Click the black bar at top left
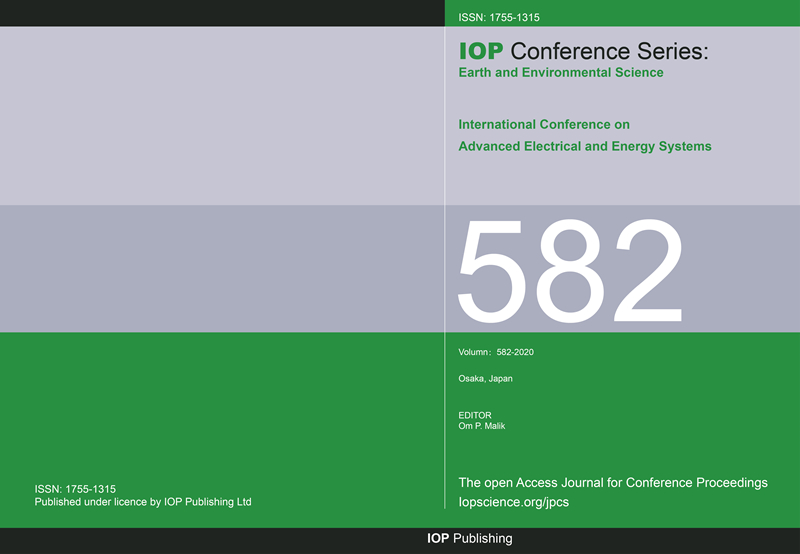This screenshot has width=800, height=554. [x=220, y=13]
